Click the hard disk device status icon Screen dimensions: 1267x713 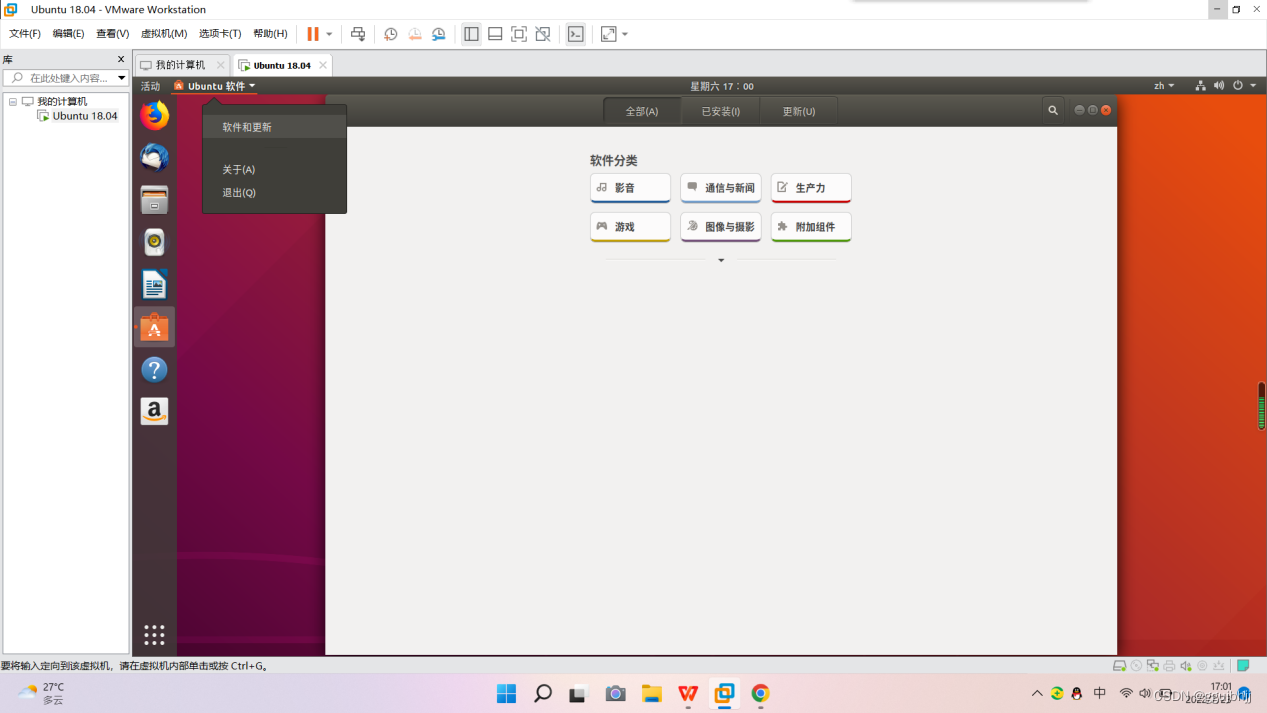1120,666
